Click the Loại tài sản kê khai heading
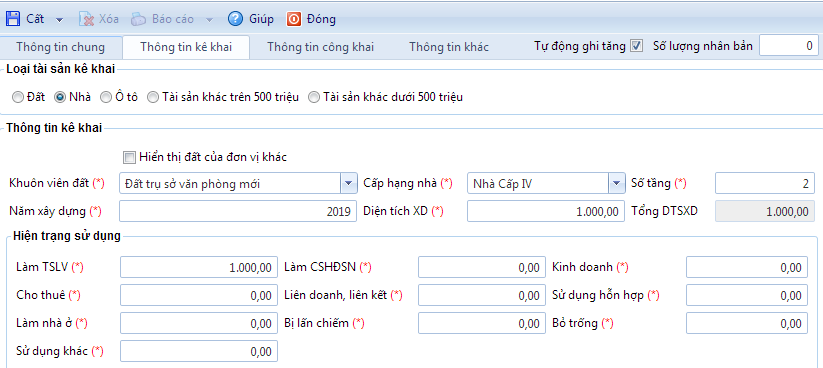The height and width of the screenshot is (368, 823). coord(61,69)
